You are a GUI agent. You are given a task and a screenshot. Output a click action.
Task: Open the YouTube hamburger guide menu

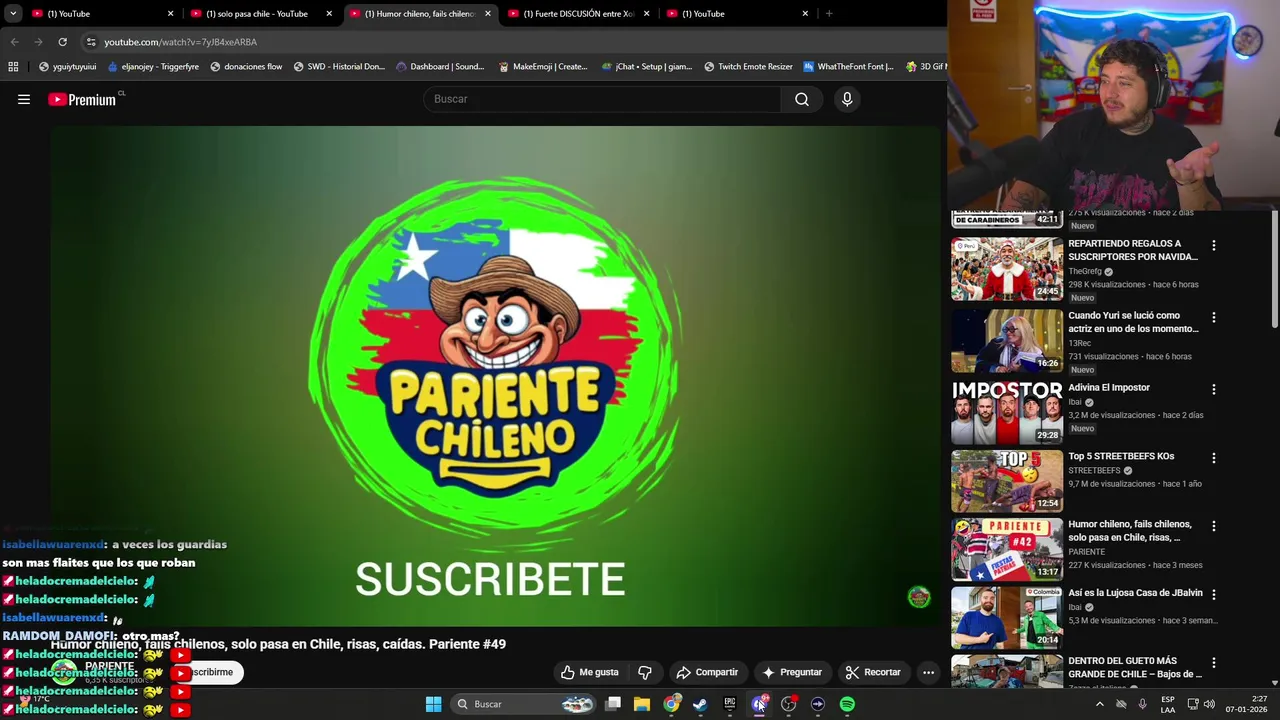click(x=24, y=99)
